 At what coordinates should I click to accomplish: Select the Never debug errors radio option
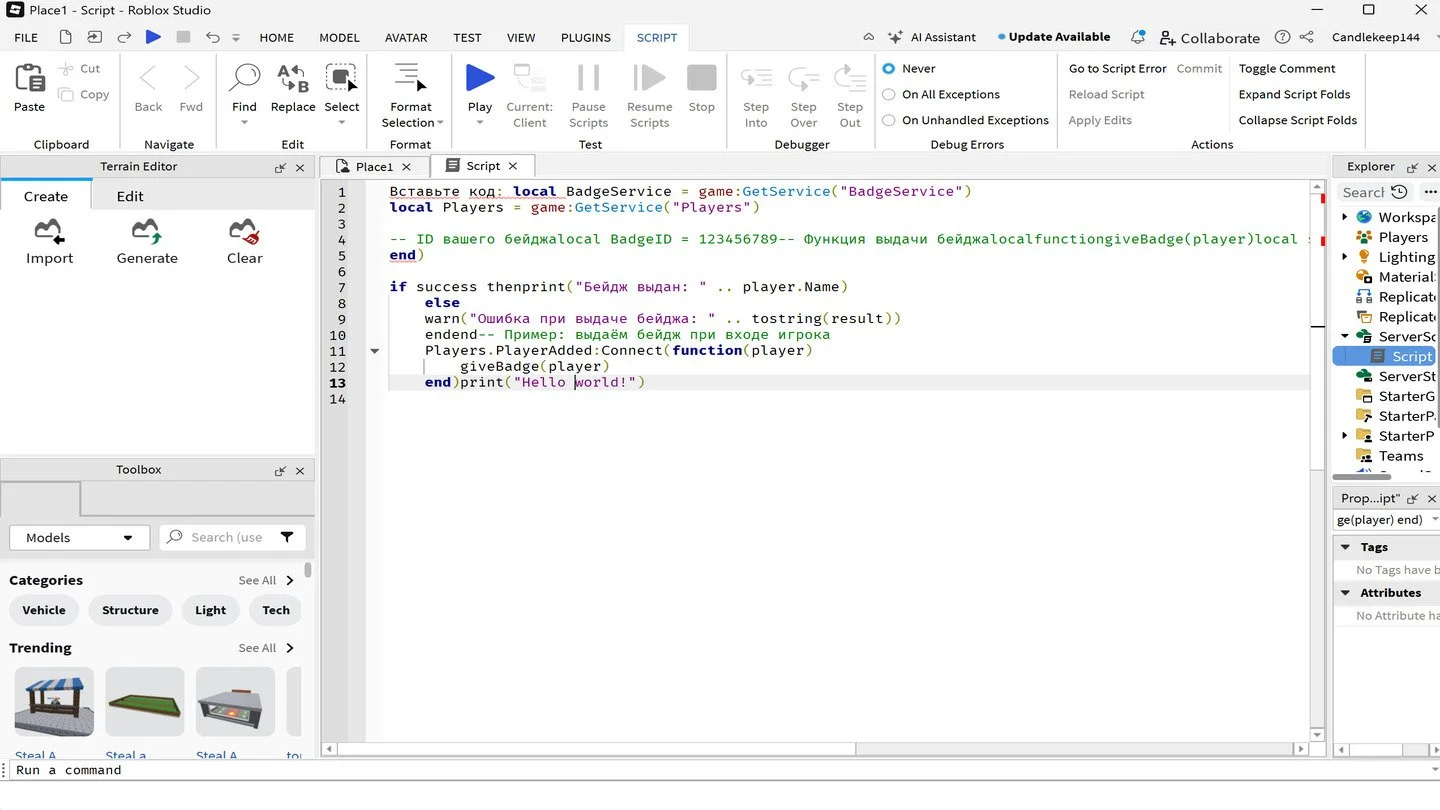coord(889,69)
